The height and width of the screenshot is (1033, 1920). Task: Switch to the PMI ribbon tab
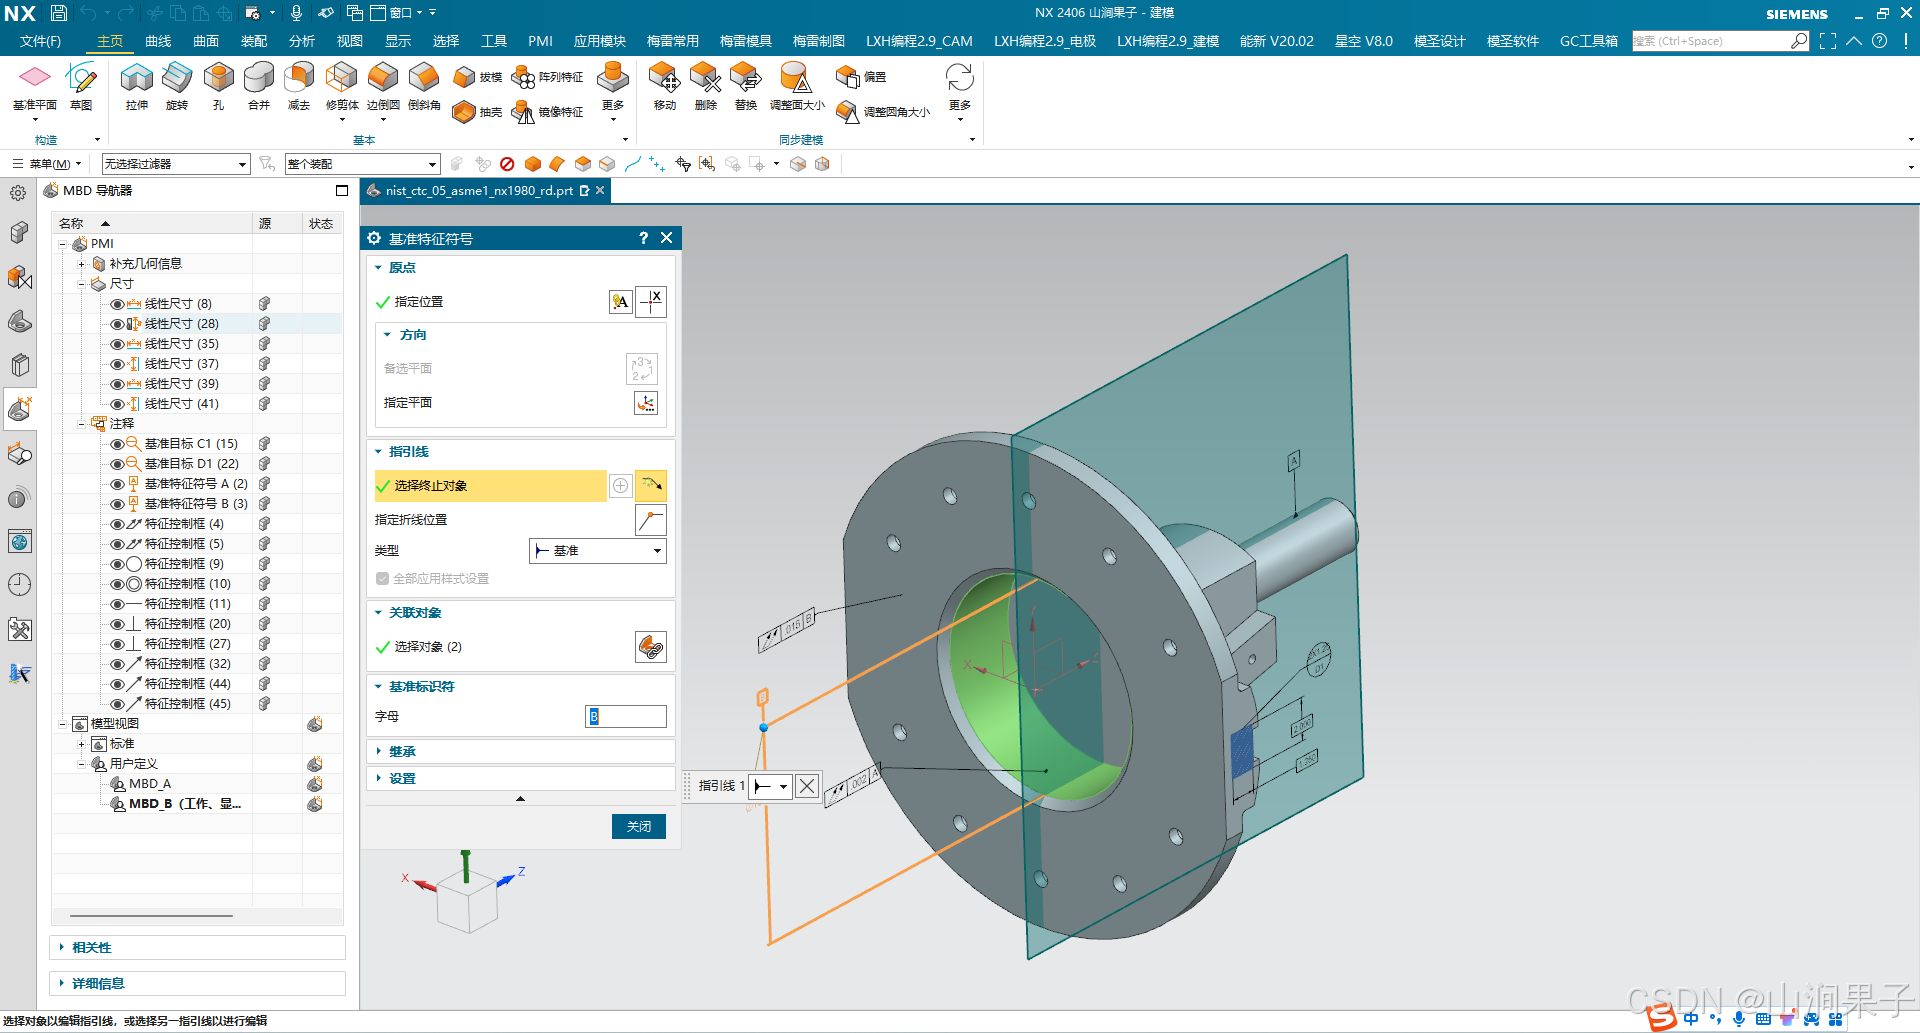(x=540, y=41)
